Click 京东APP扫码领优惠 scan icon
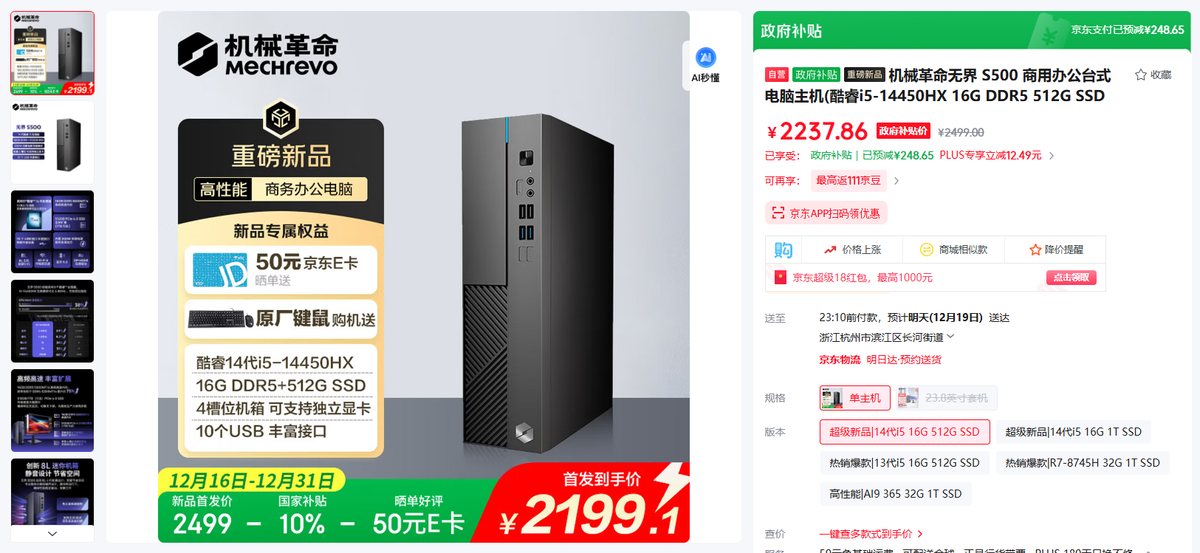1200x553 pixels. (x=778, y=213)
